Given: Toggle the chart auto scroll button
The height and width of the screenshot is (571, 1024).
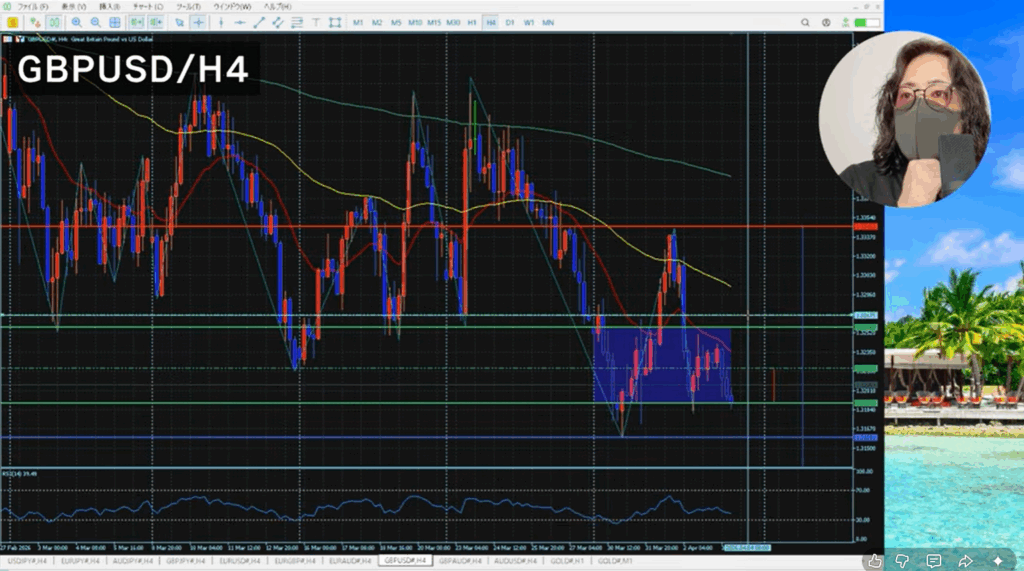Looking at the screenshot, I should [x=137, y=21].
